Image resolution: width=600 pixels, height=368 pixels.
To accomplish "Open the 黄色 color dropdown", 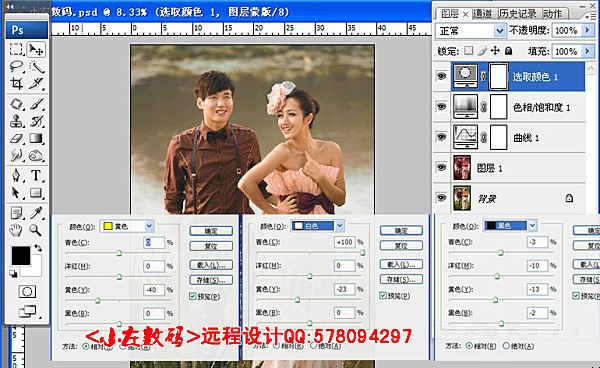I will [x=149, y=226].
